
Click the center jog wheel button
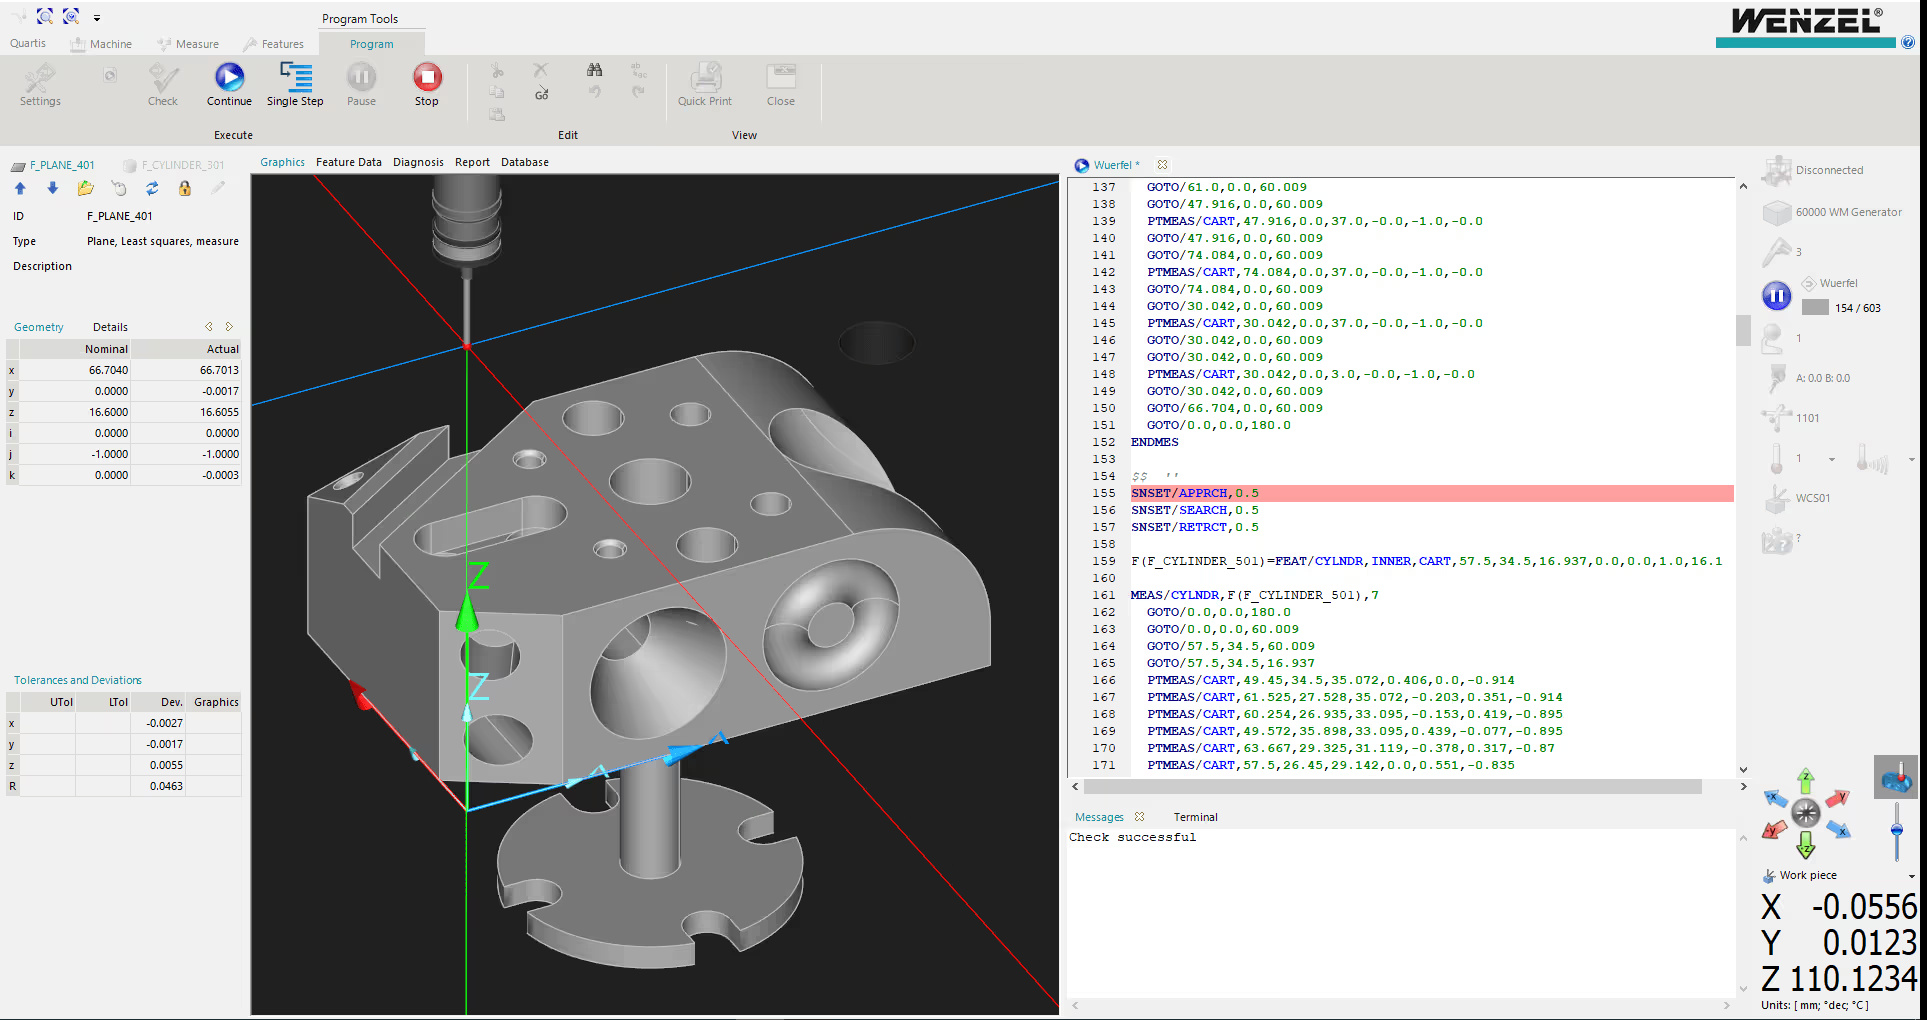[1805, 813]
